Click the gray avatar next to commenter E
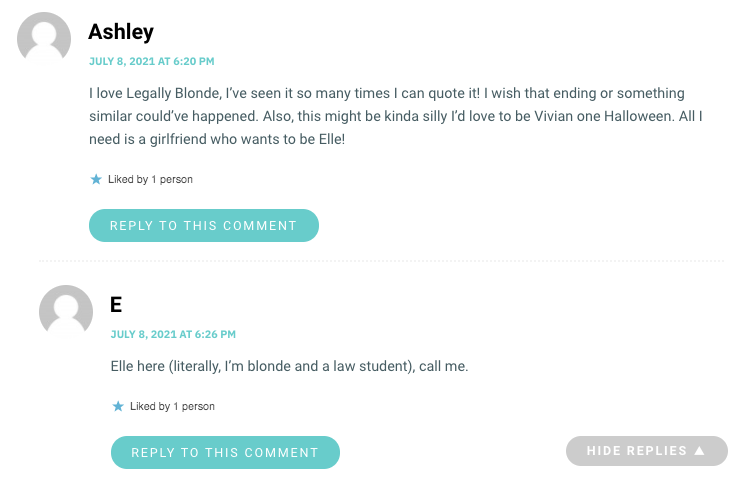The image size is (743, 481). point(66,312)
